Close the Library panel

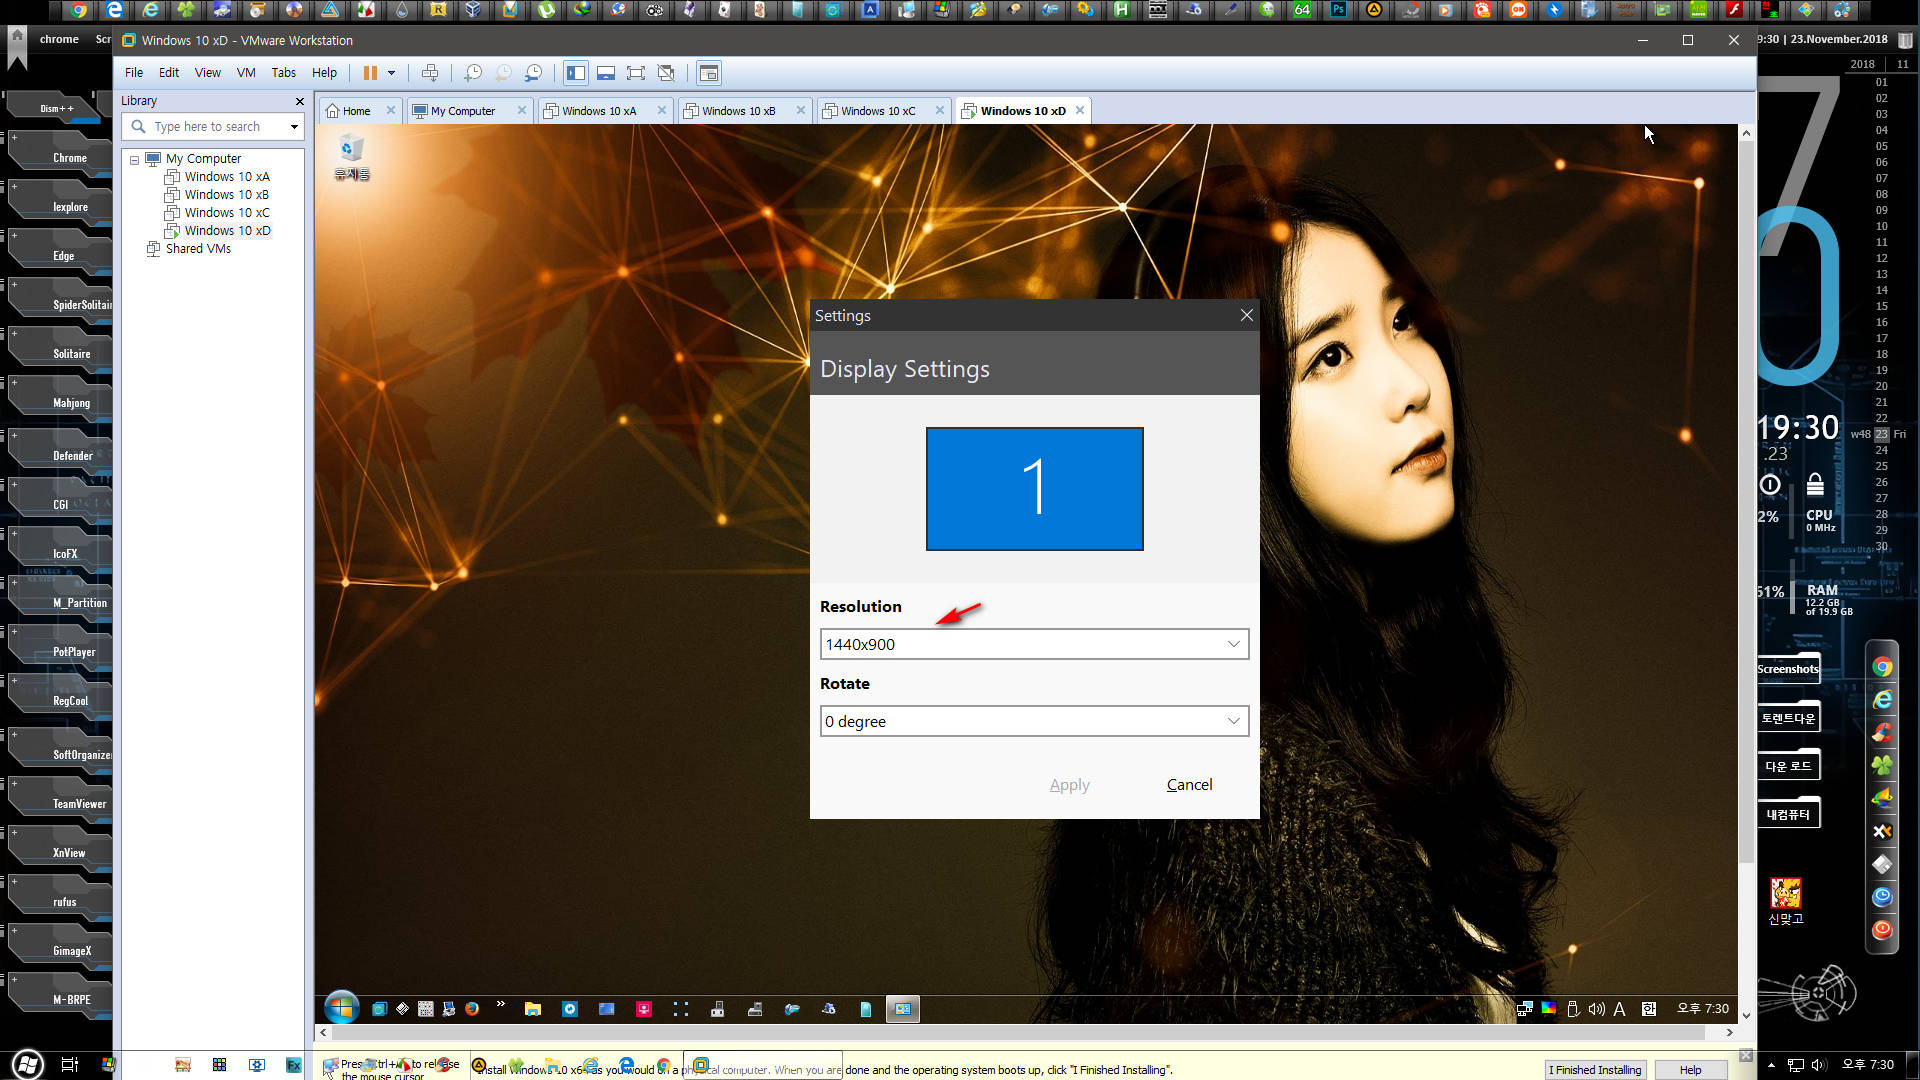click(x=299, y=101)
